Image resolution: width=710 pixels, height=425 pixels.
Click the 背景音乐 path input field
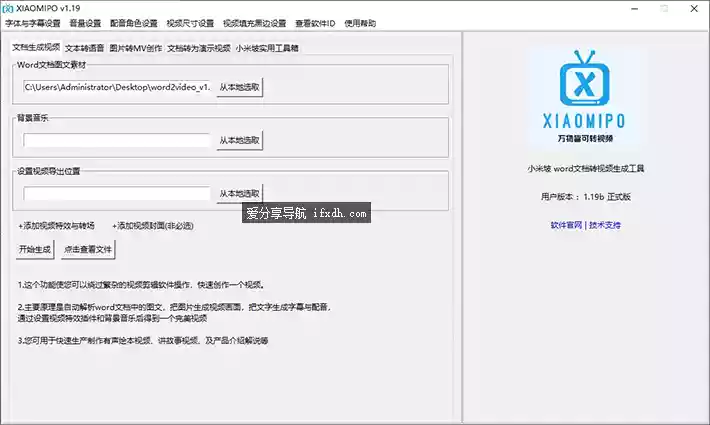(x=117, y=140)
